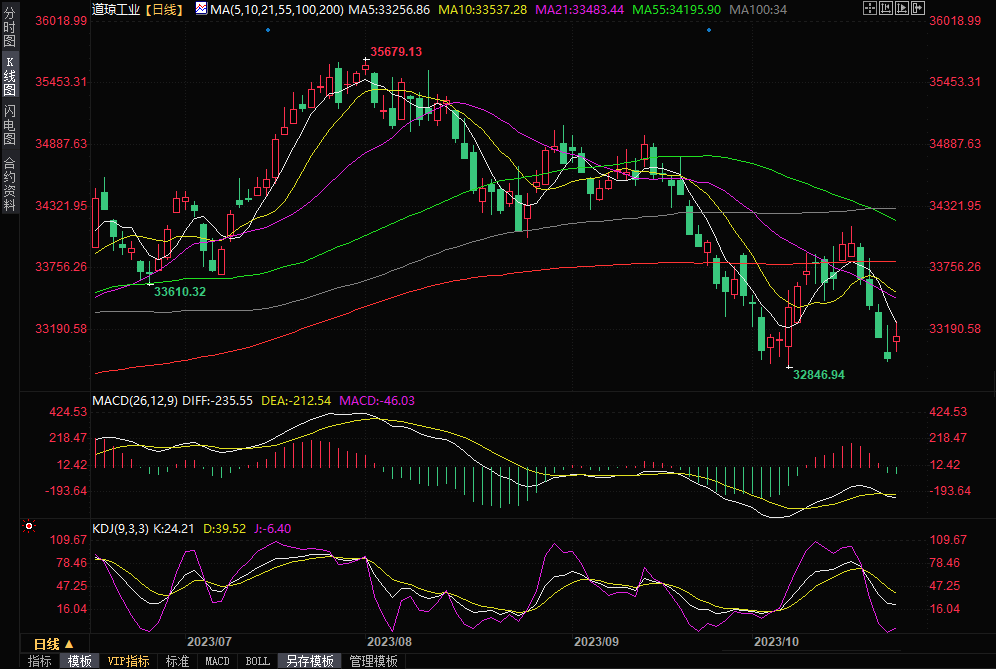Click the fourth chart tool icon at top right
996x669 pixels.
tap(917, 9)
